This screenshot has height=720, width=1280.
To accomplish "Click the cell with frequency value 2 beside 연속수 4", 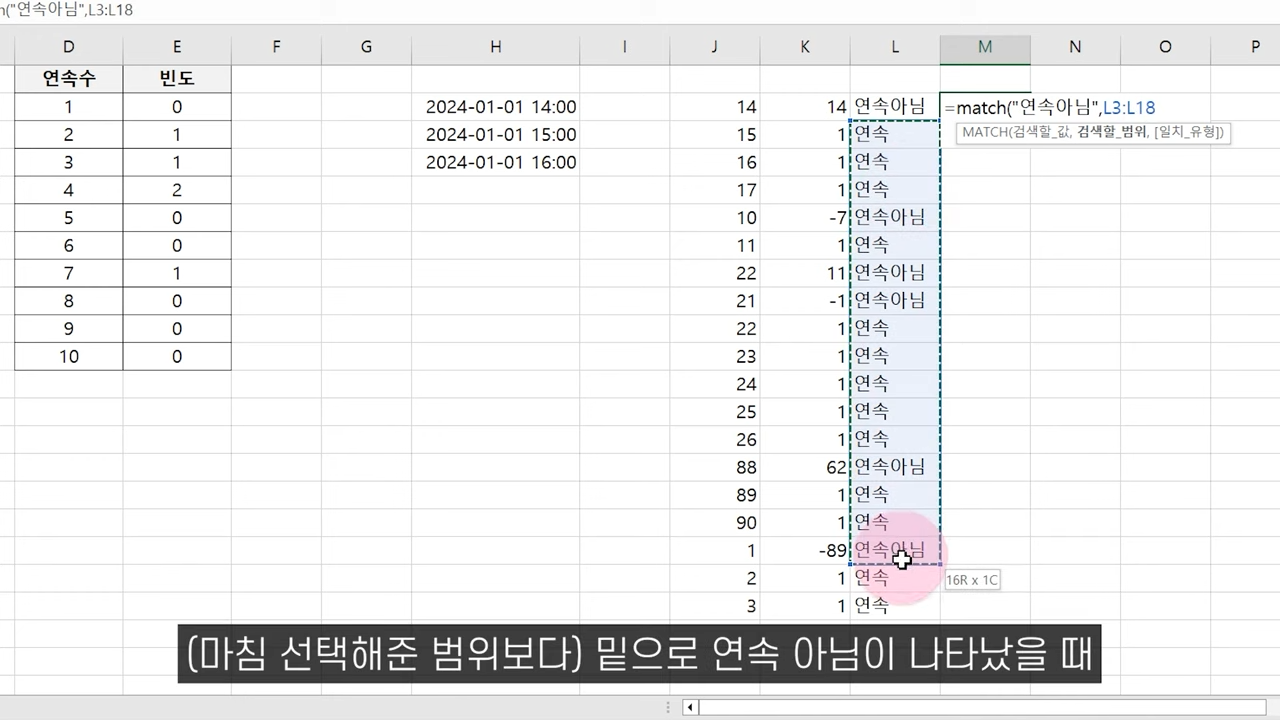I will coord(176,190).
